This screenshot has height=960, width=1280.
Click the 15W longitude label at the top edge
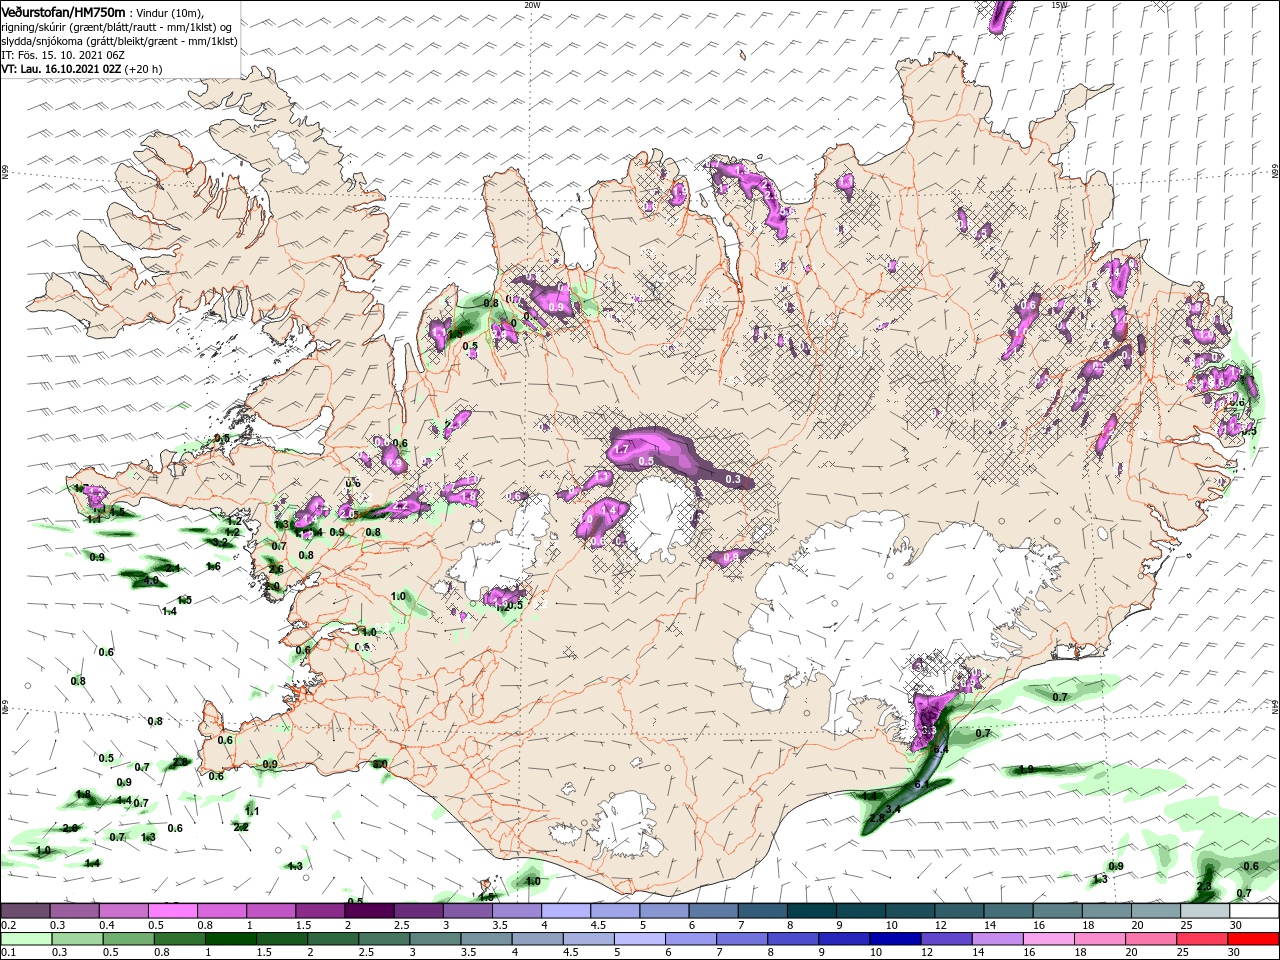tap(1060, 5)
